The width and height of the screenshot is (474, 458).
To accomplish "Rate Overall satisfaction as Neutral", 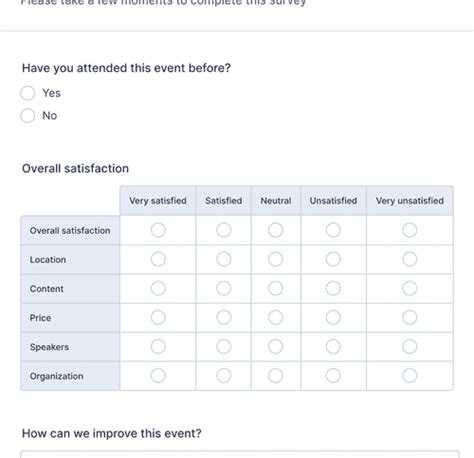I will coord(276,230).
